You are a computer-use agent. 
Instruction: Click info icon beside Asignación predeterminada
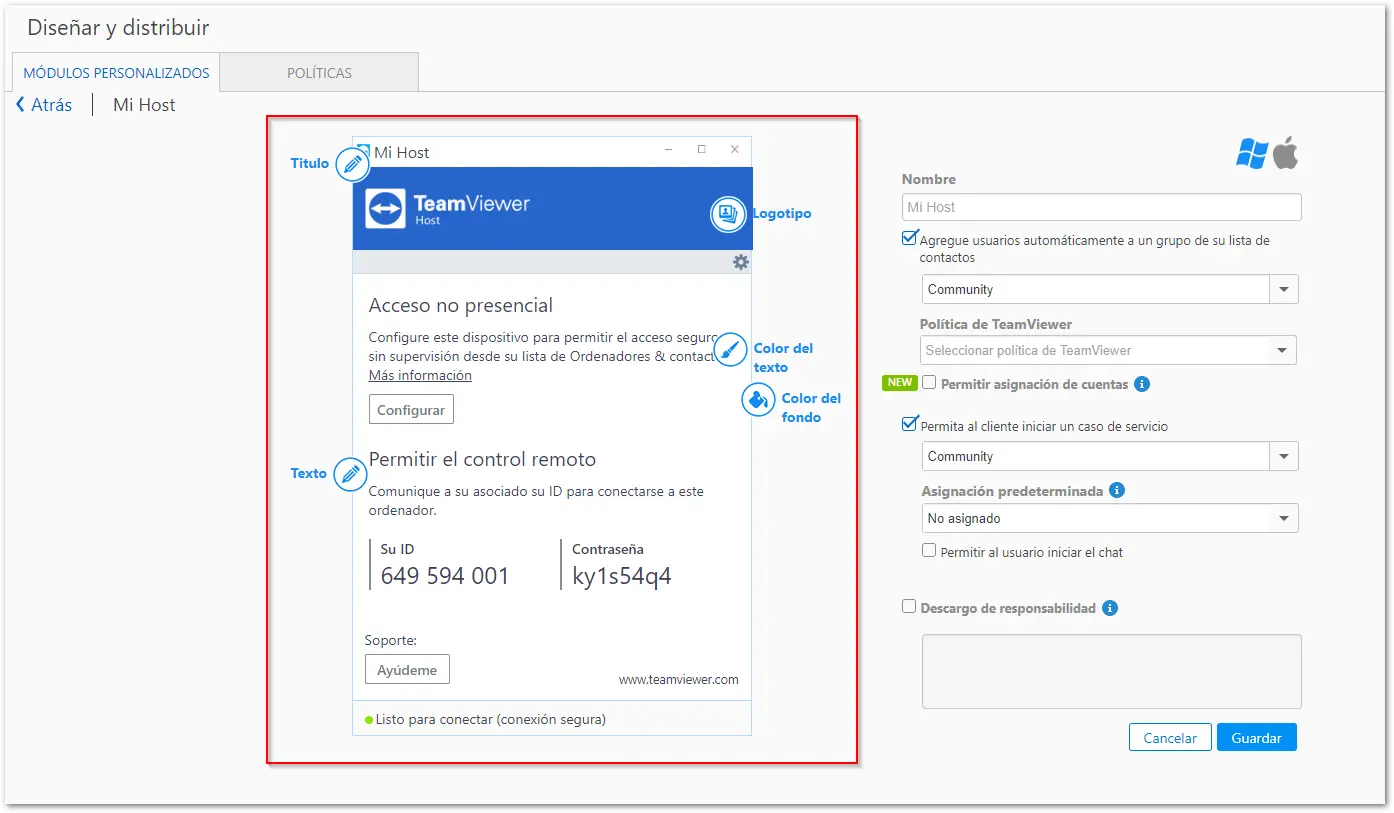click(x=1117, y=491)
